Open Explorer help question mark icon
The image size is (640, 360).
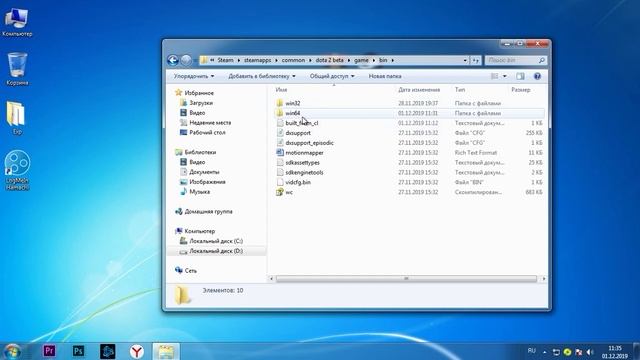(x=537, y=76)
